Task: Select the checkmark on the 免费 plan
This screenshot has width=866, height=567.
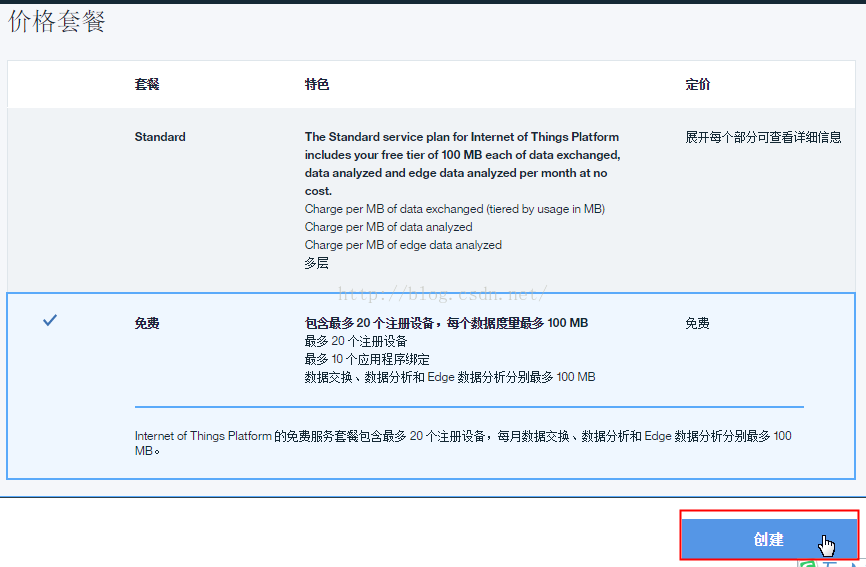Action: click(x=50, y=321)
